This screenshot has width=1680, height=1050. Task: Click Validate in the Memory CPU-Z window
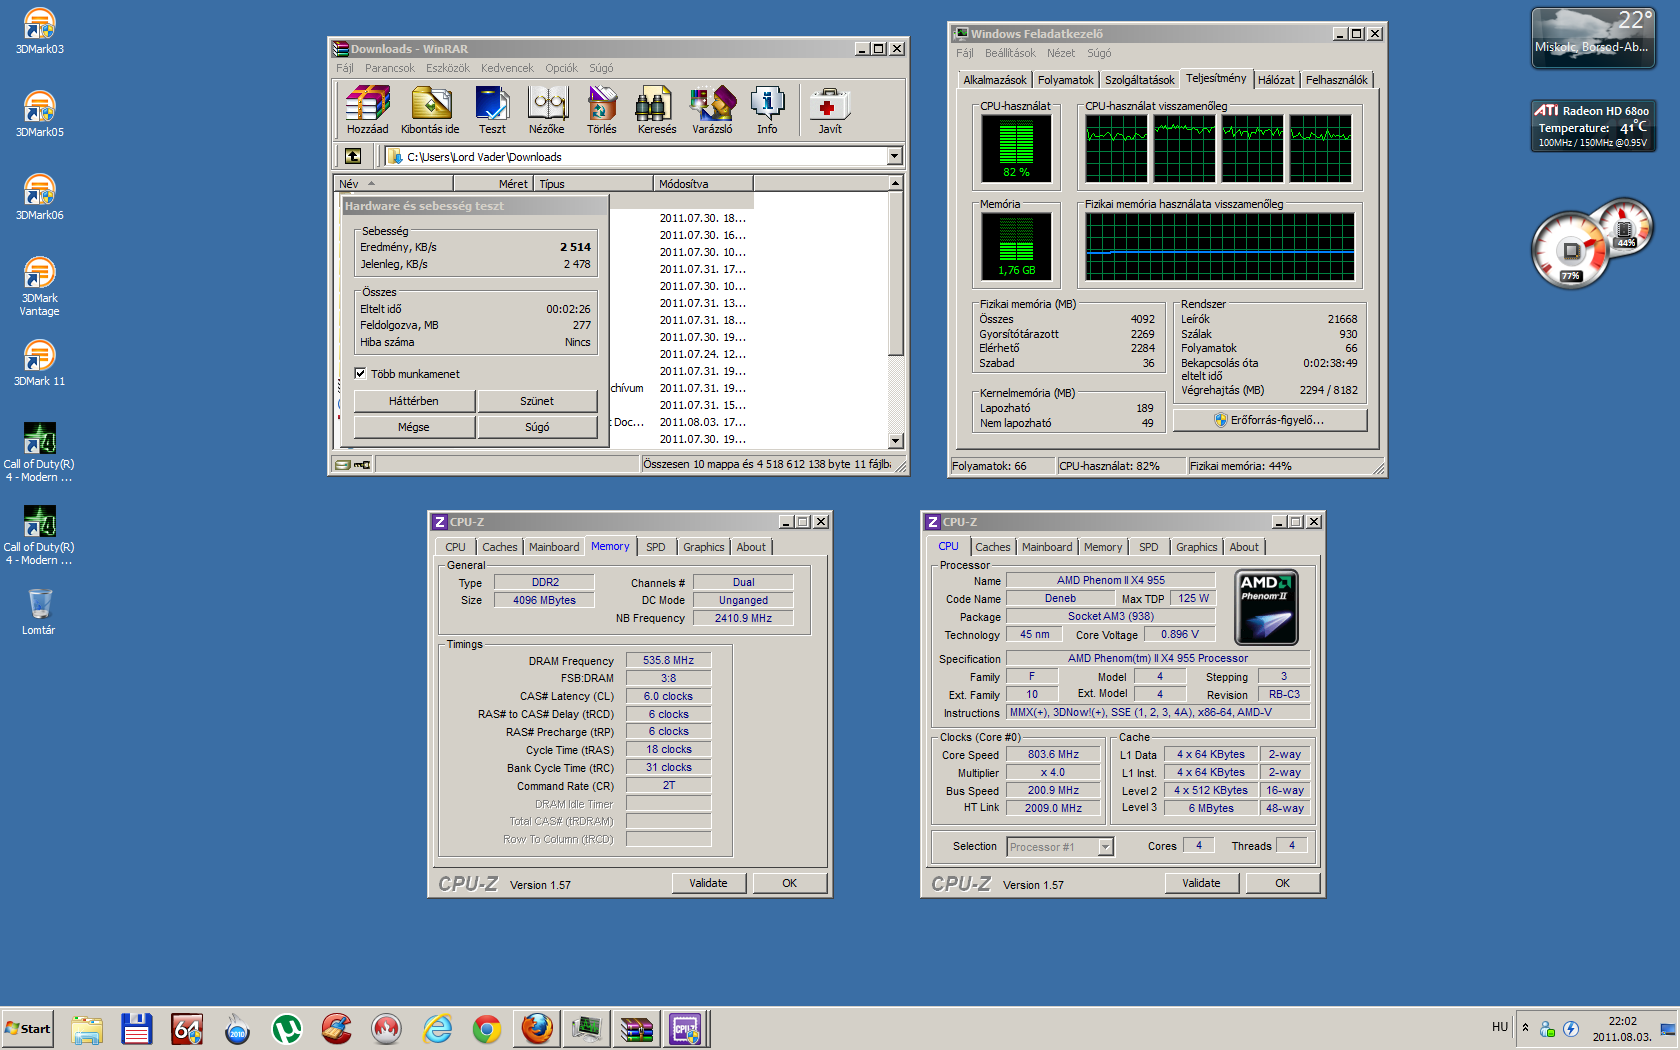coord(708,883)
